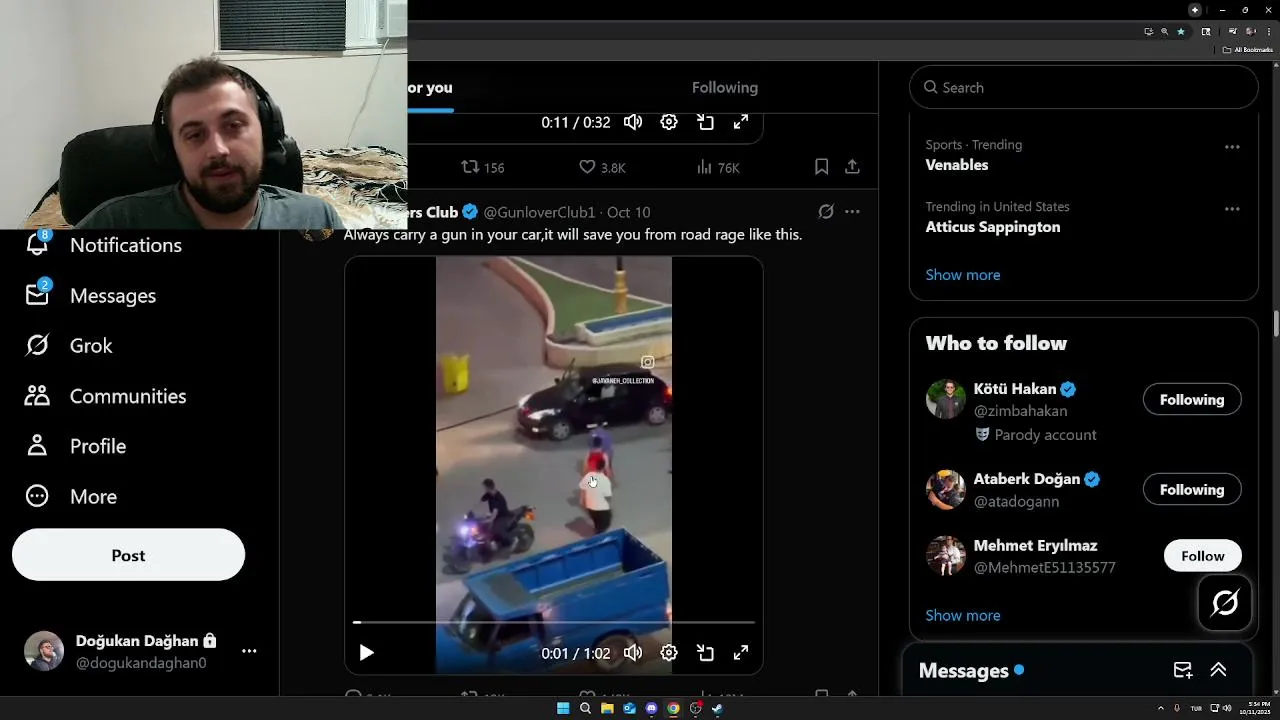
Task: Repost the tweet with 156 reposts
Action: (x=482, y=167)
